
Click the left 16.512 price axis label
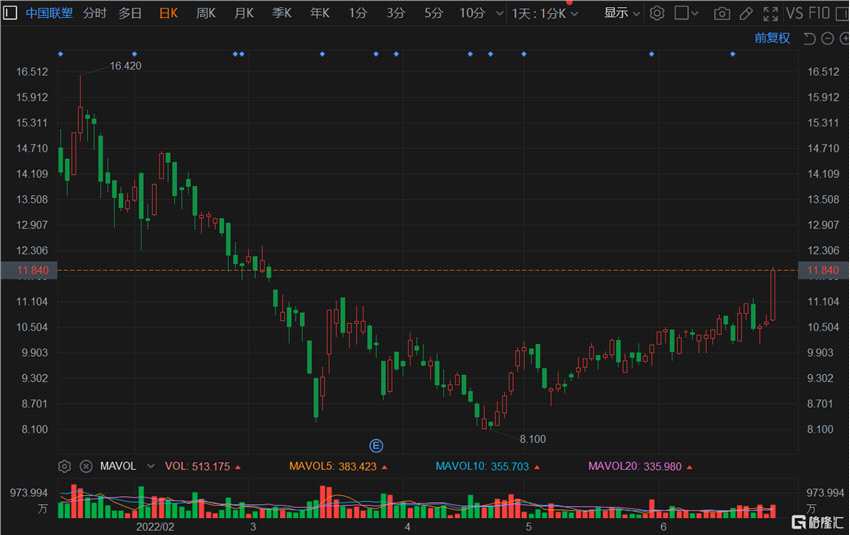[32, 72]
